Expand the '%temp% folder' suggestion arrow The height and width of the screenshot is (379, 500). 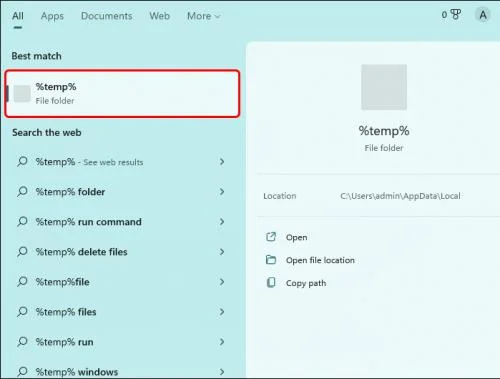222,192
